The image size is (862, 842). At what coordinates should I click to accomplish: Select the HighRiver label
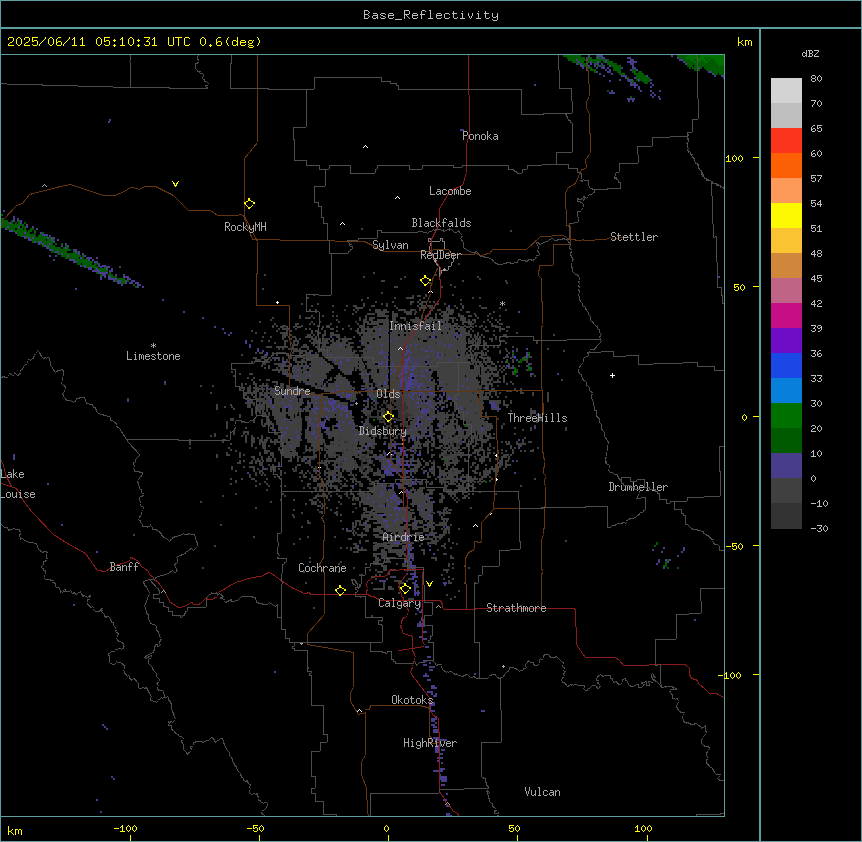(x=430, y=743)
